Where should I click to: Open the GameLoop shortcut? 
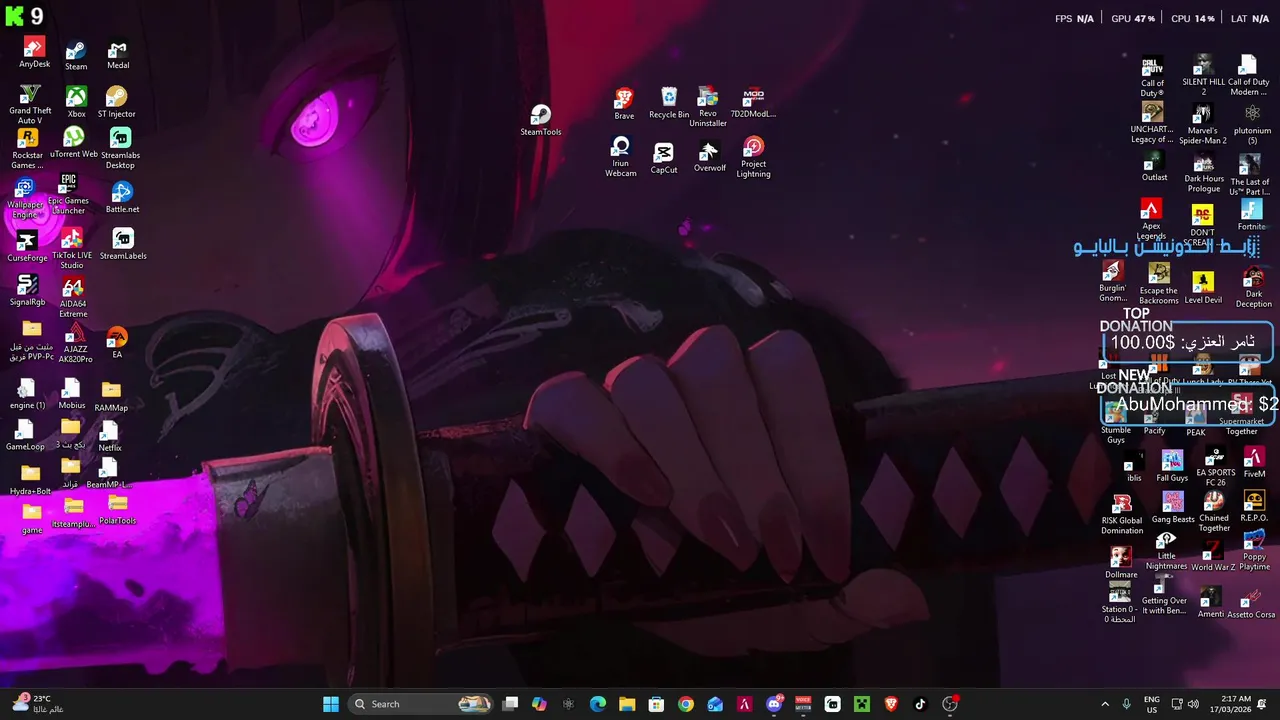coord(25,435)
